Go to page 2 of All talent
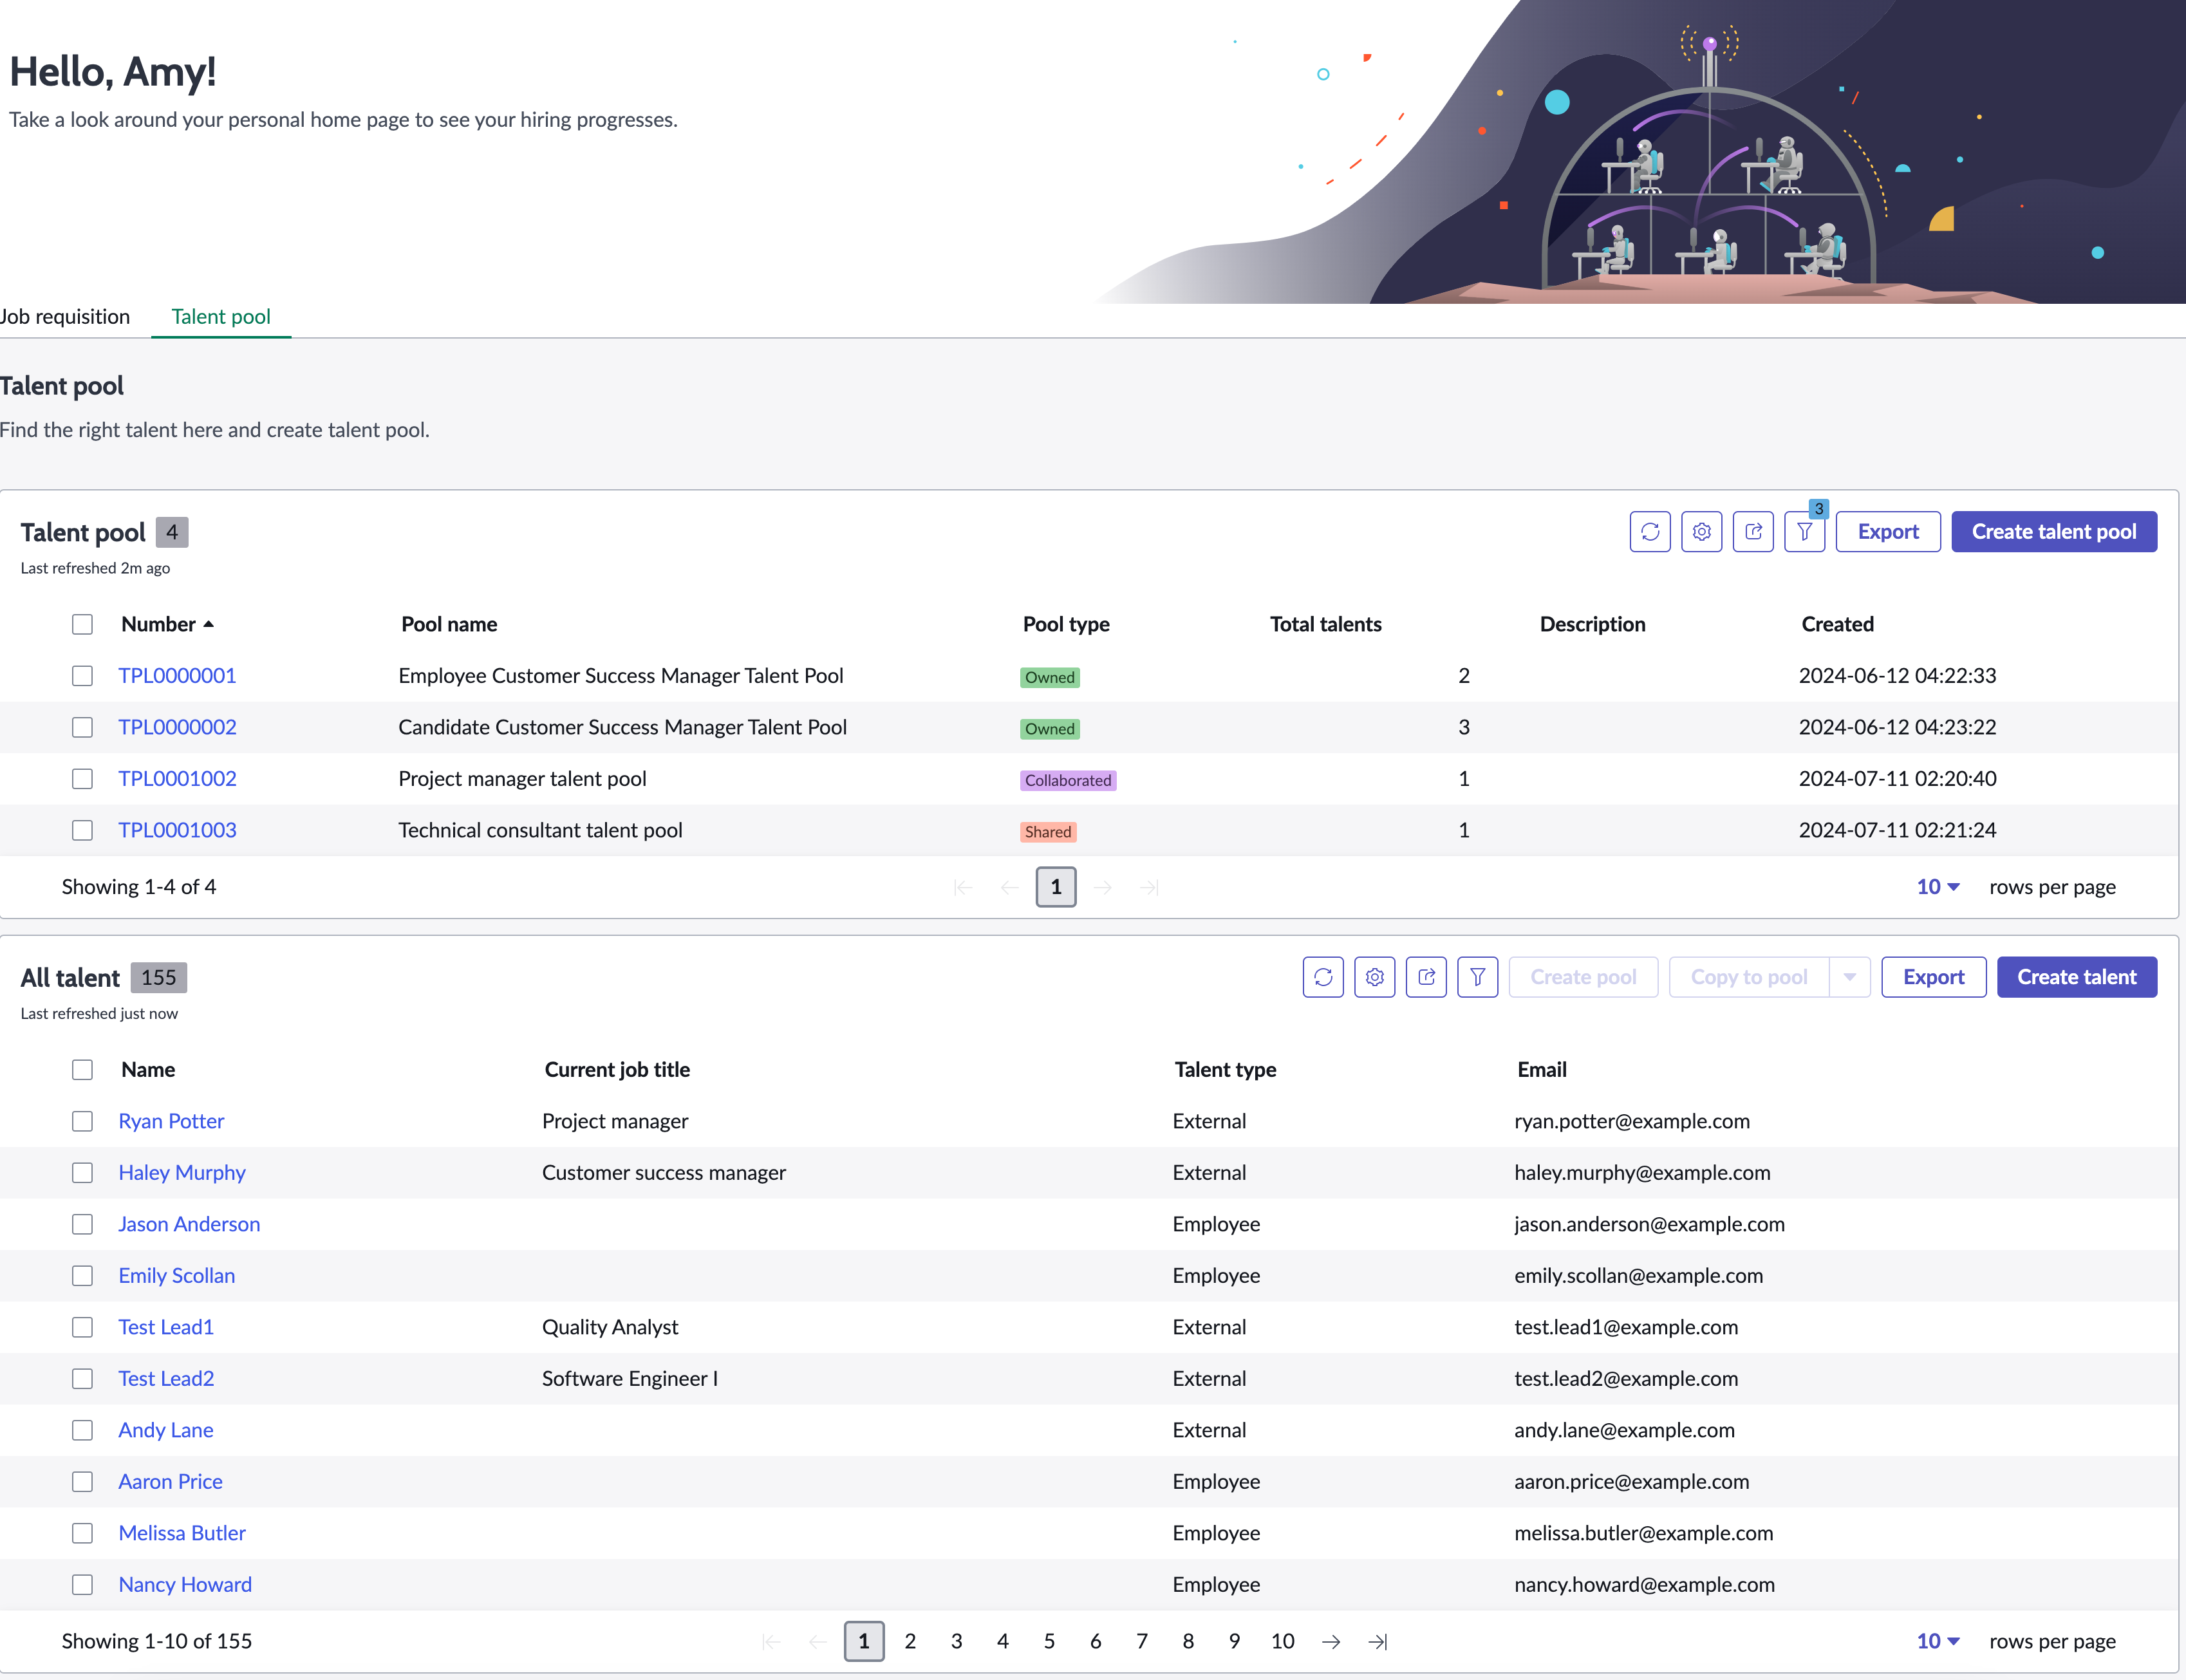2186x1680 pixels. pos(910,1641)
